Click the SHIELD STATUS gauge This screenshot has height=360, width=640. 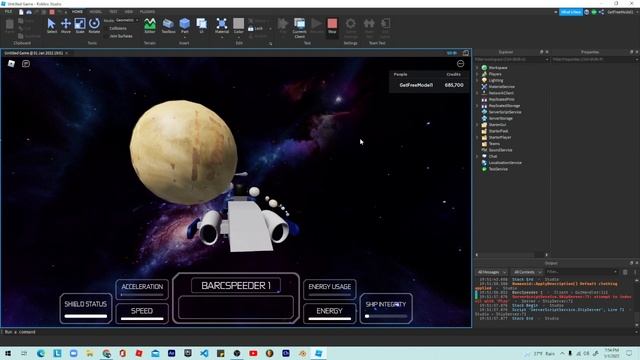click(x=86, y=308)
